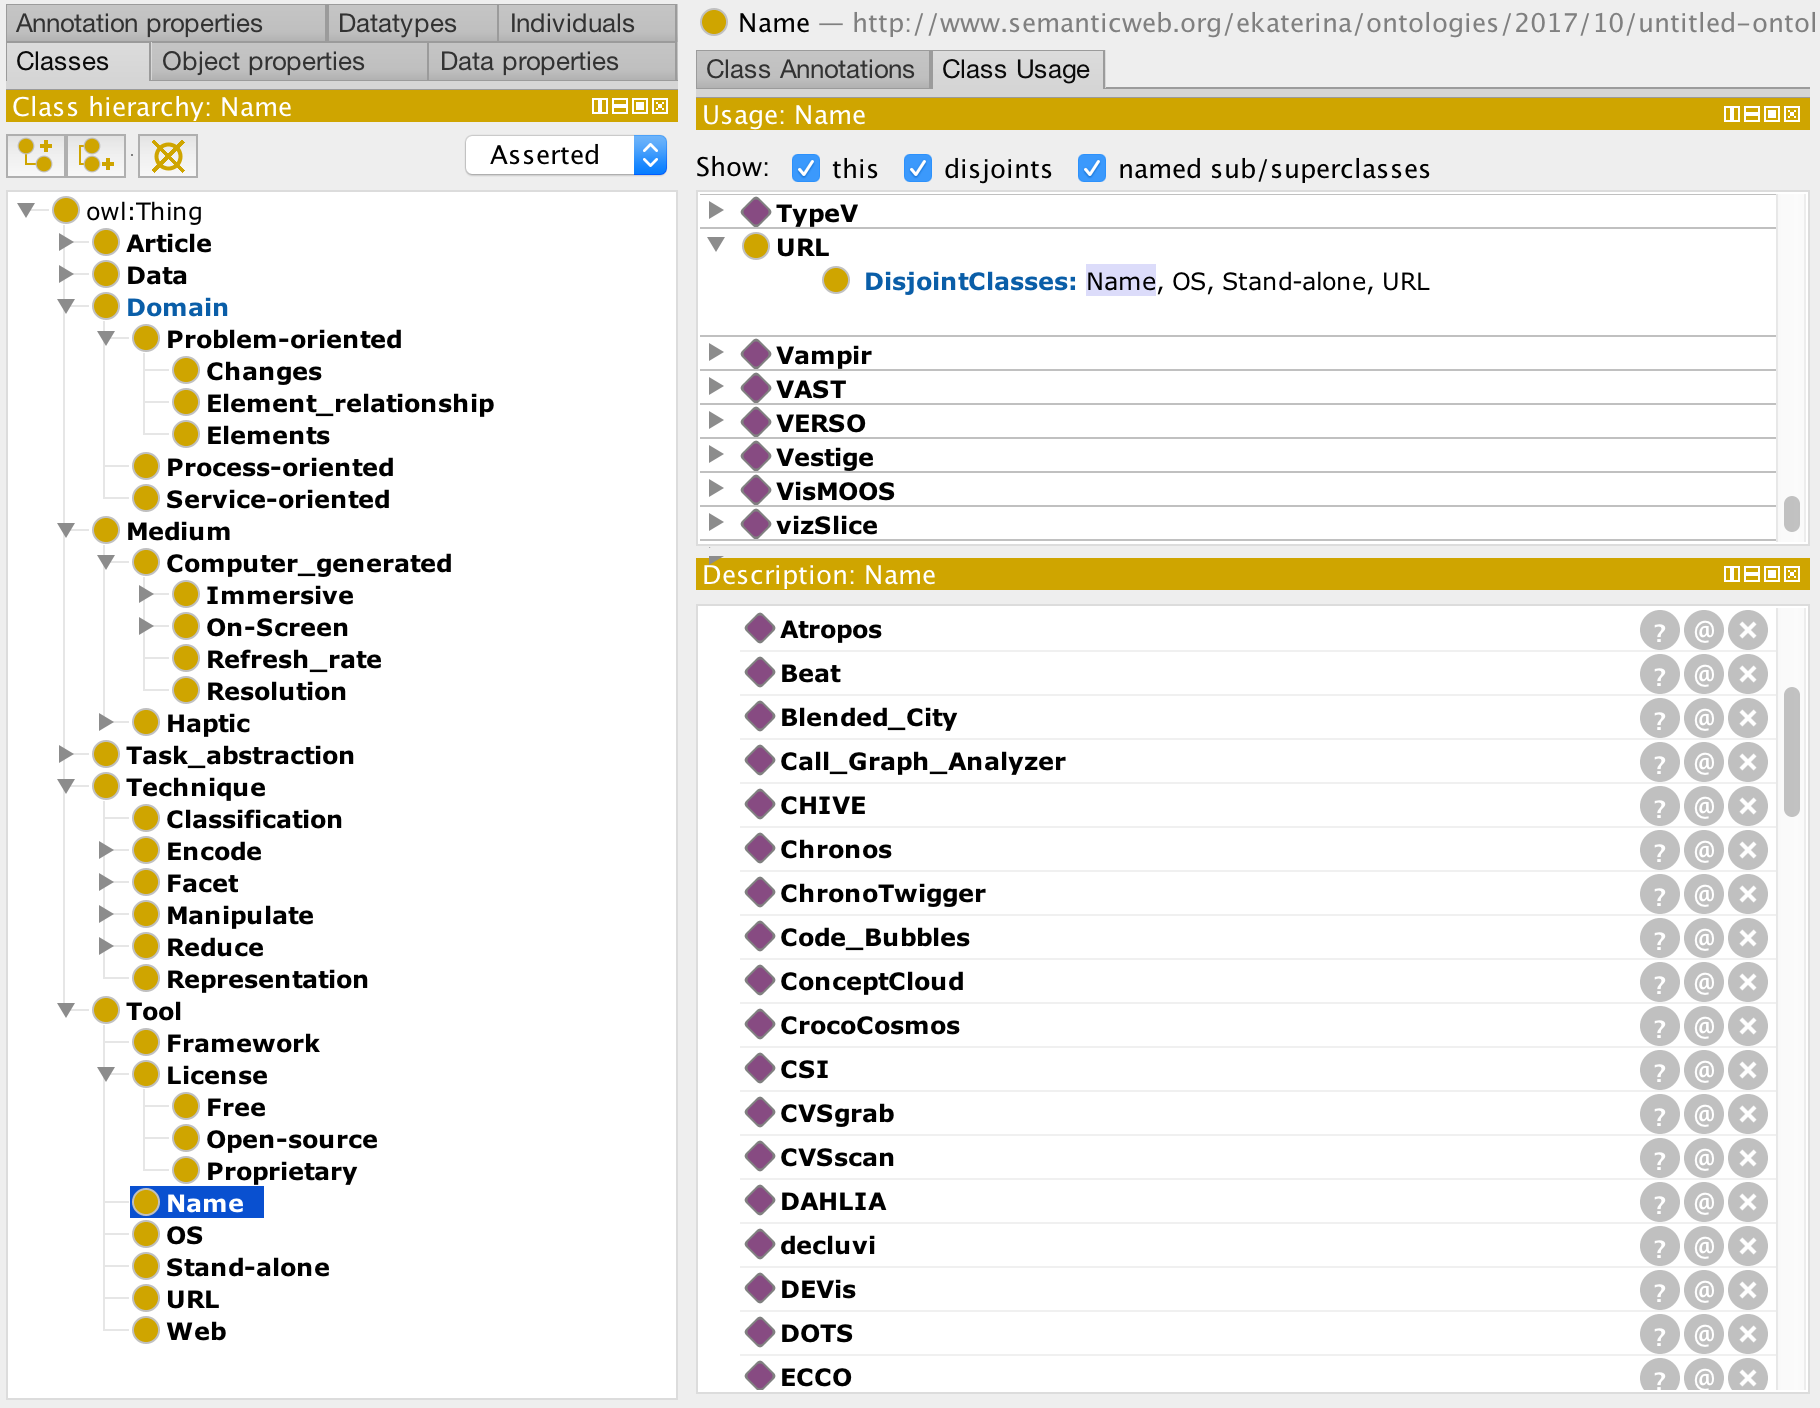
Task: Switch to the Object properties tab
Action: 263,62
